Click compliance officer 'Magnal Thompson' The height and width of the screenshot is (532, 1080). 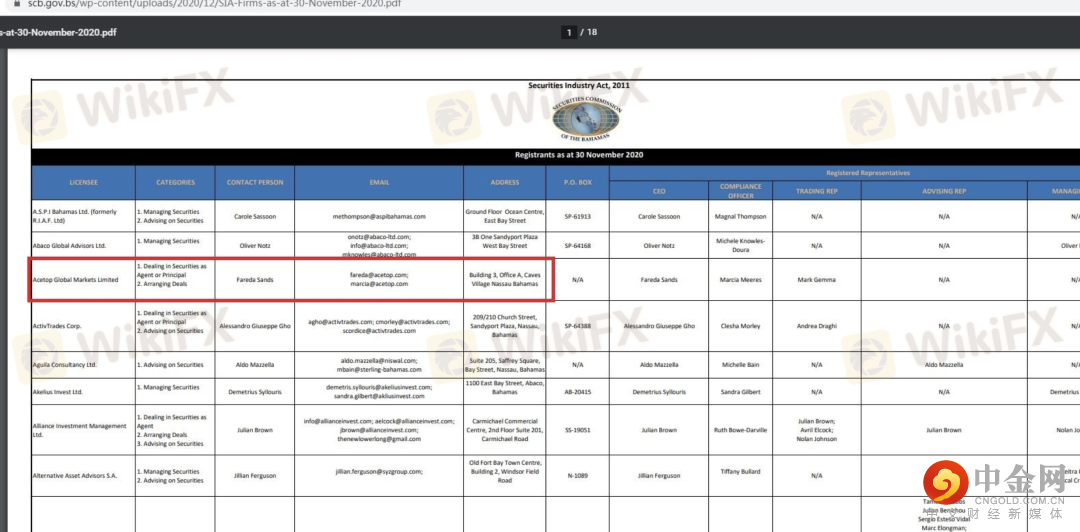740,216
